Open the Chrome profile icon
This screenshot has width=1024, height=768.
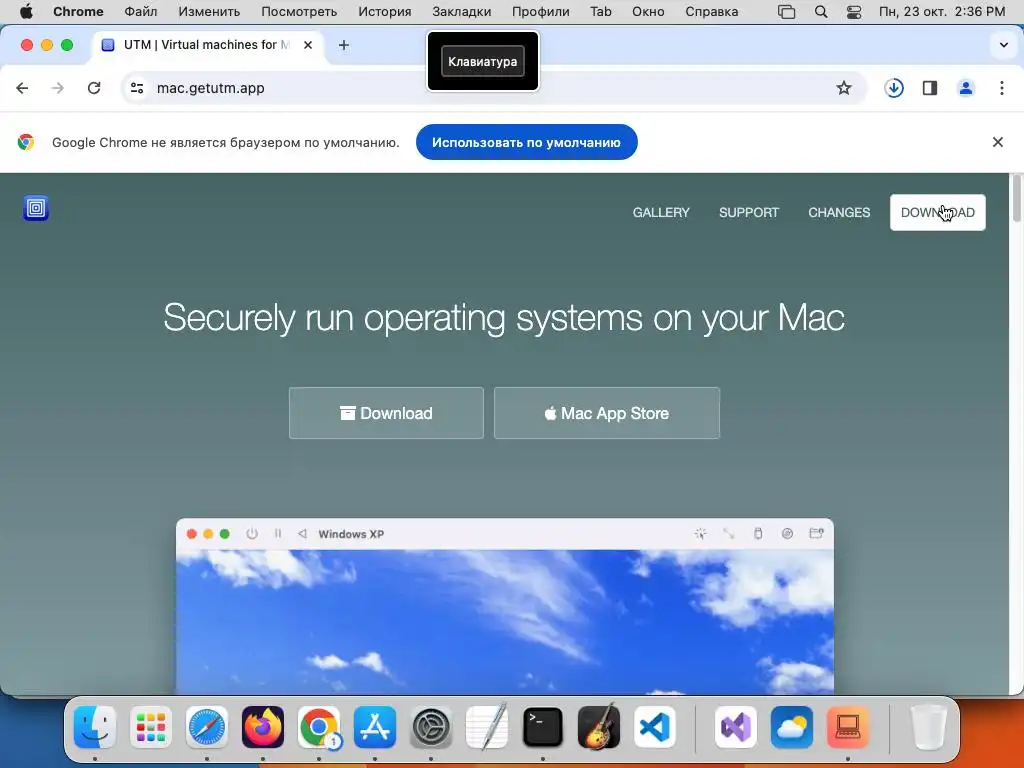pyautogui.click(x=966, y=88)
